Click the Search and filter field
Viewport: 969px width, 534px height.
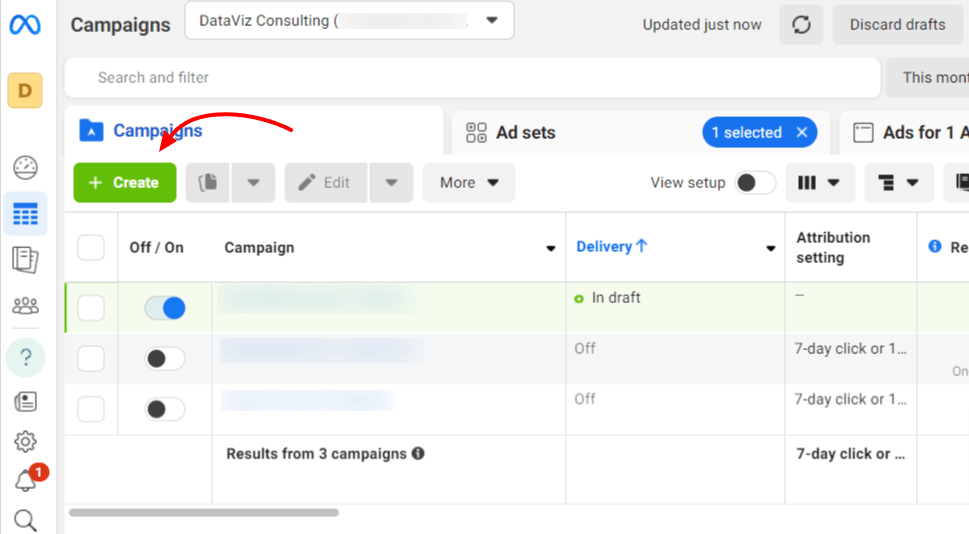pos(472,77)
